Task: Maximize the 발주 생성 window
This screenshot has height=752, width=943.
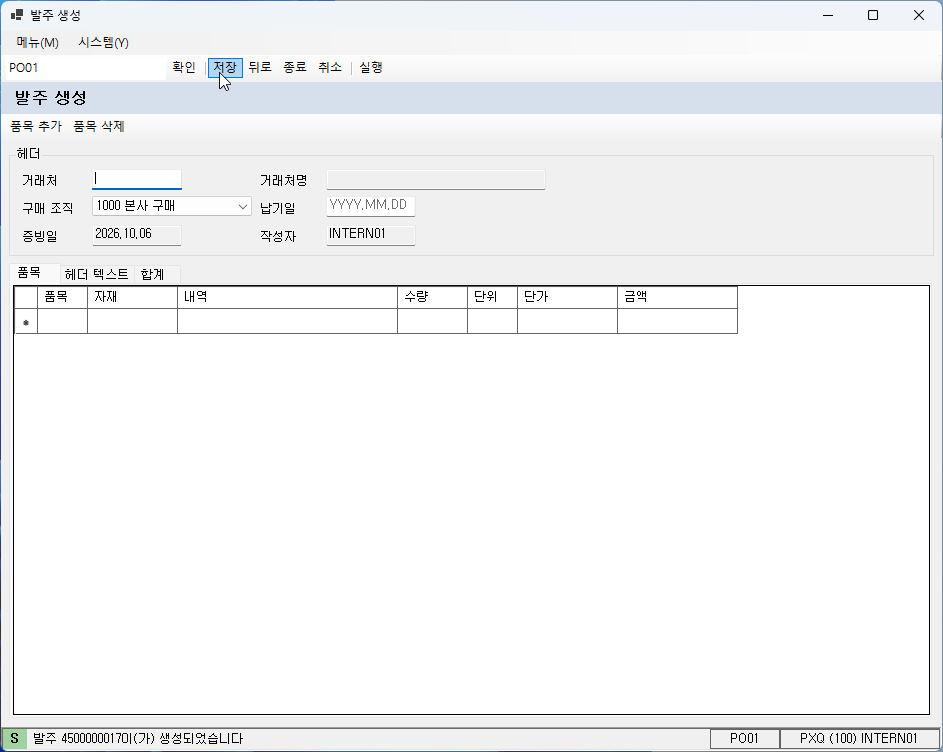Action: (x=873, y=15)
